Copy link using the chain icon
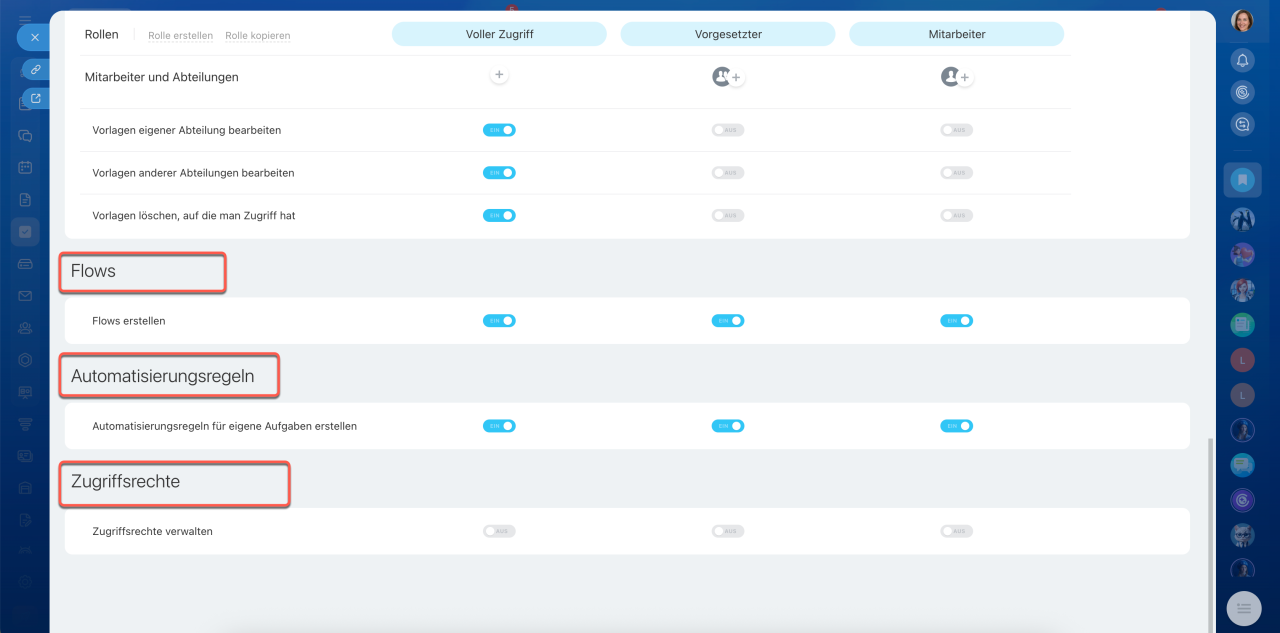 pyautogui.click(x=36, y=70)
